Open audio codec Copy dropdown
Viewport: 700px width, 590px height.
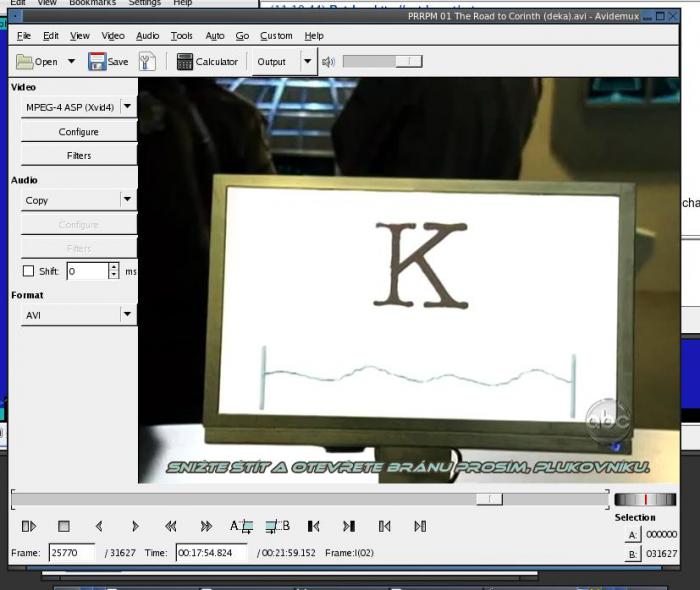79,200
